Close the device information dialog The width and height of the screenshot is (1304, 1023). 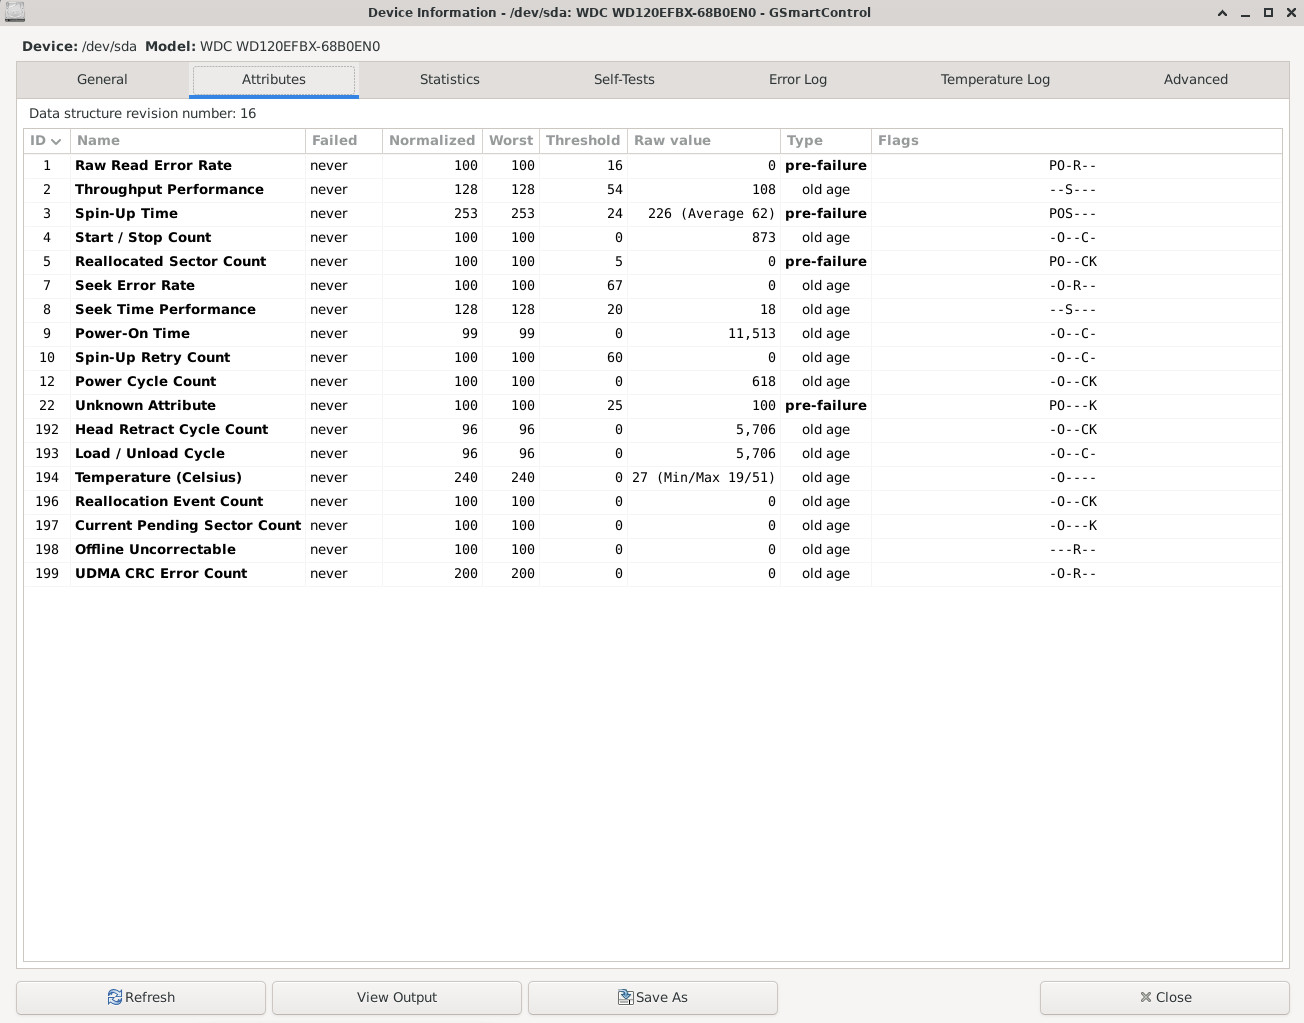click(1165, 997)
